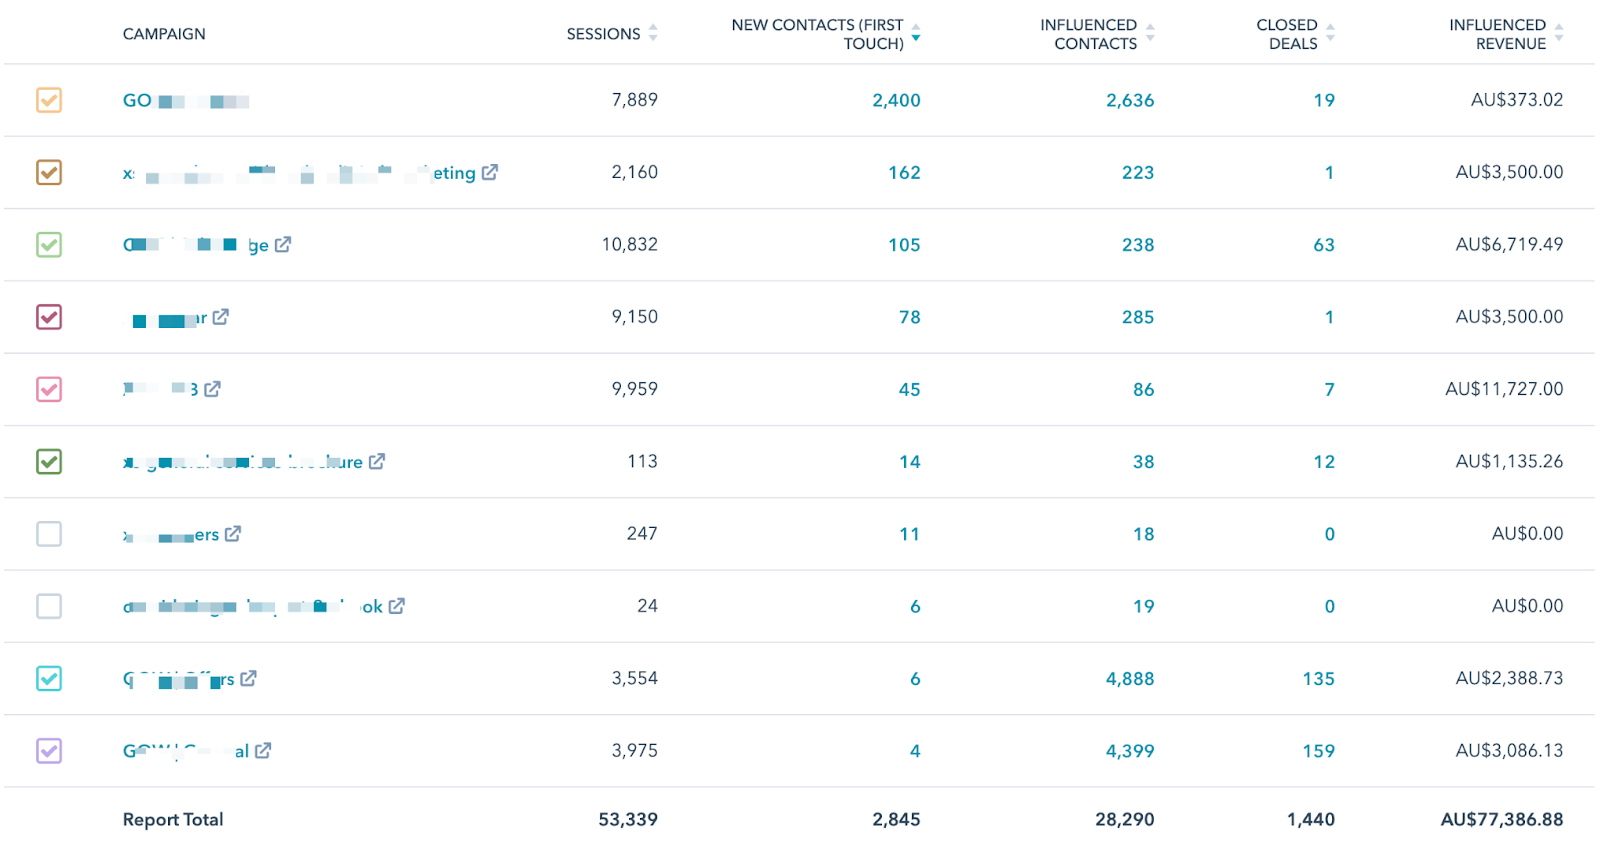Sort by New Contacts (First Touch) arrows
The image size is (1600, 853).
[x=916, y=33]
